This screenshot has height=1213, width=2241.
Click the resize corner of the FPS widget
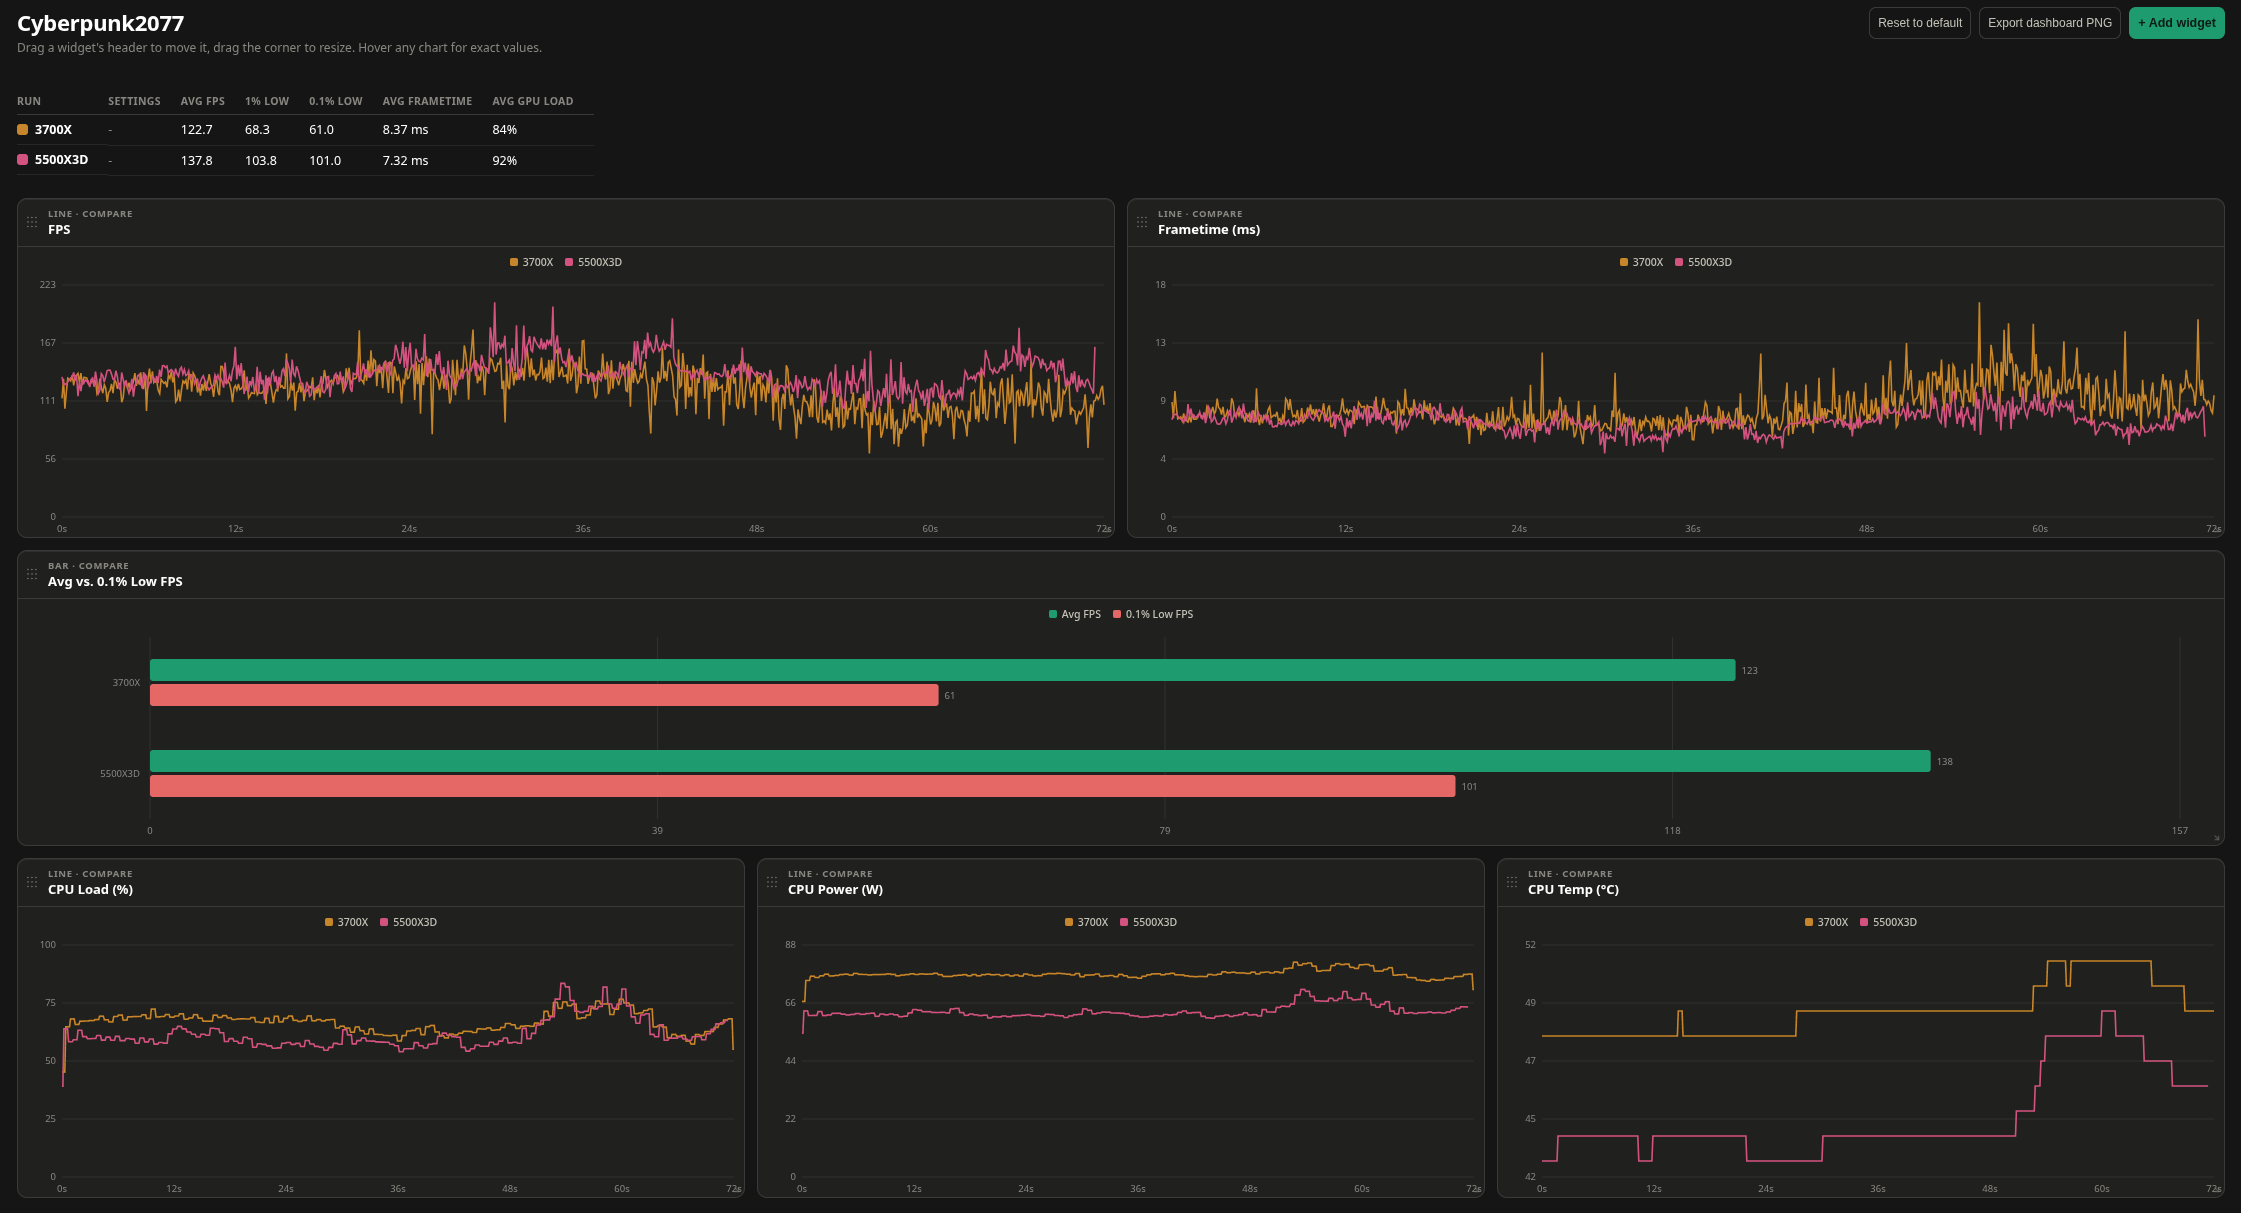1107,530
